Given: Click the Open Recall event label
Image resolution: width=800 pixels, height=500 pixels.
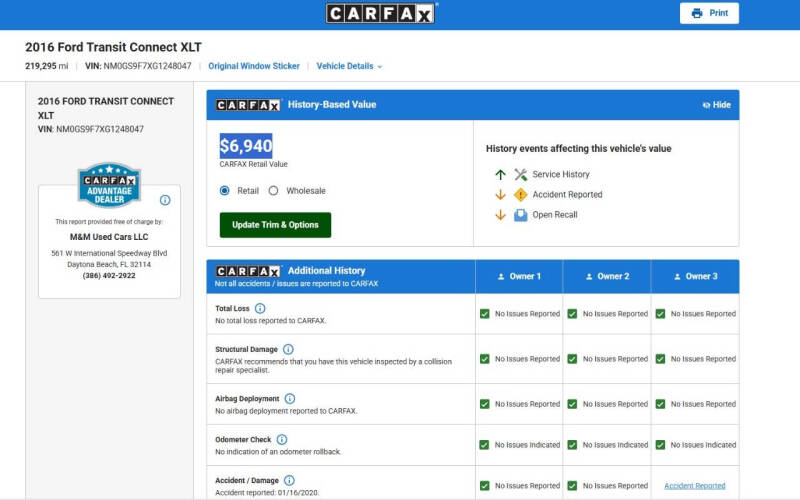Looking at the screenshot, I should [555, 215].
